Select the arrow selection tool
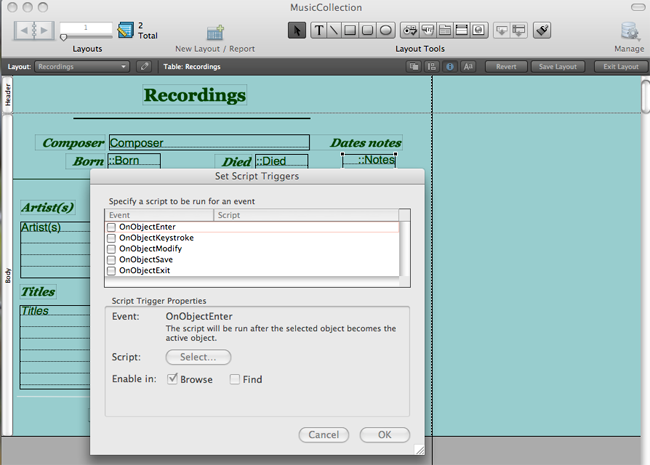The height and width of the screenshot is (465, 650). 297,31
